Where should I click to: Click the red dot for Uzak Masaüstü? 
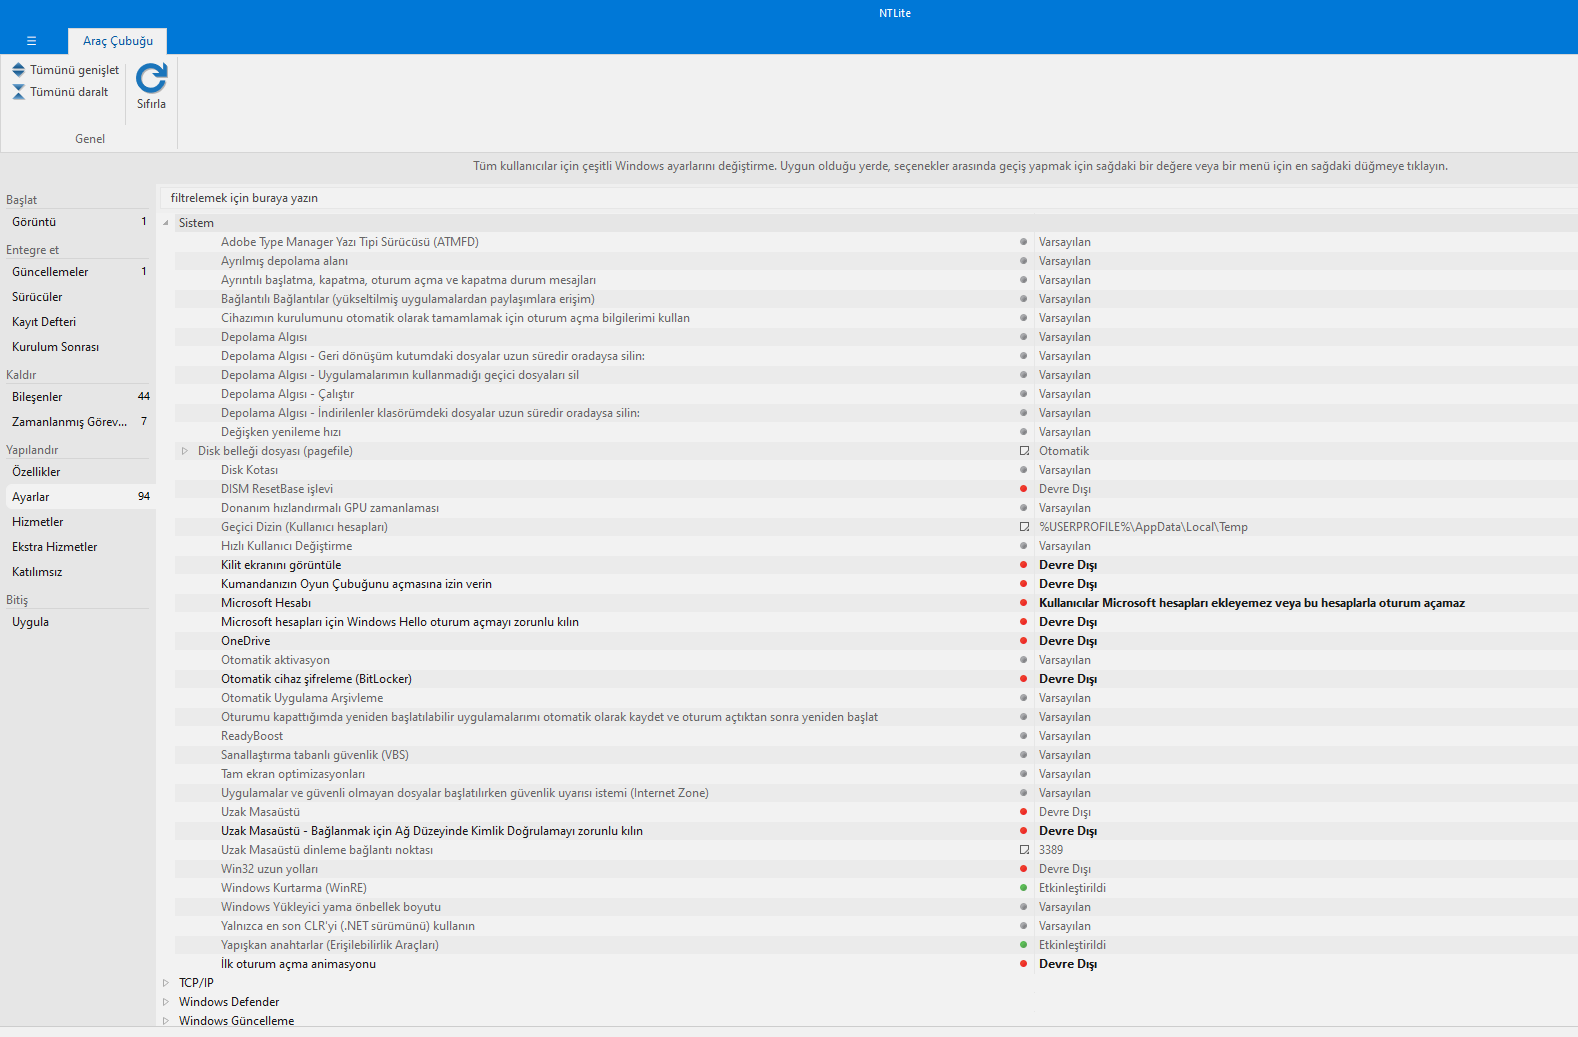1023,812
